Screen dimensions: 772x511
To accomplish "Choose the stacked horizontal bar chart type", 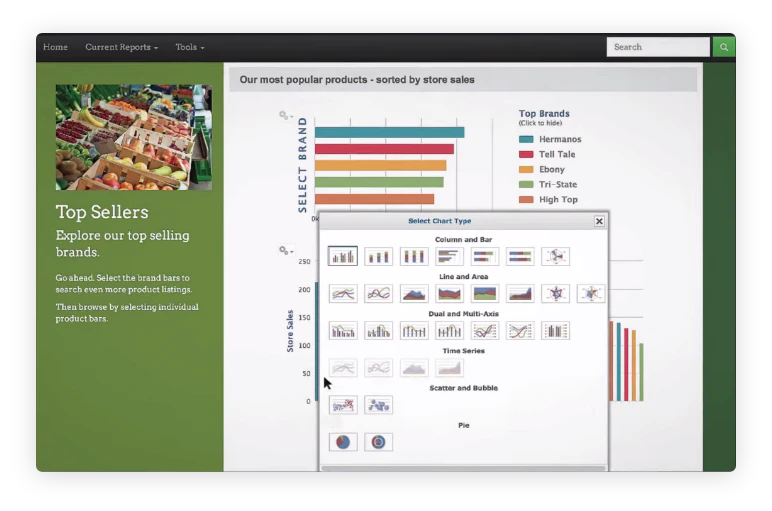I will coord(484,256).
